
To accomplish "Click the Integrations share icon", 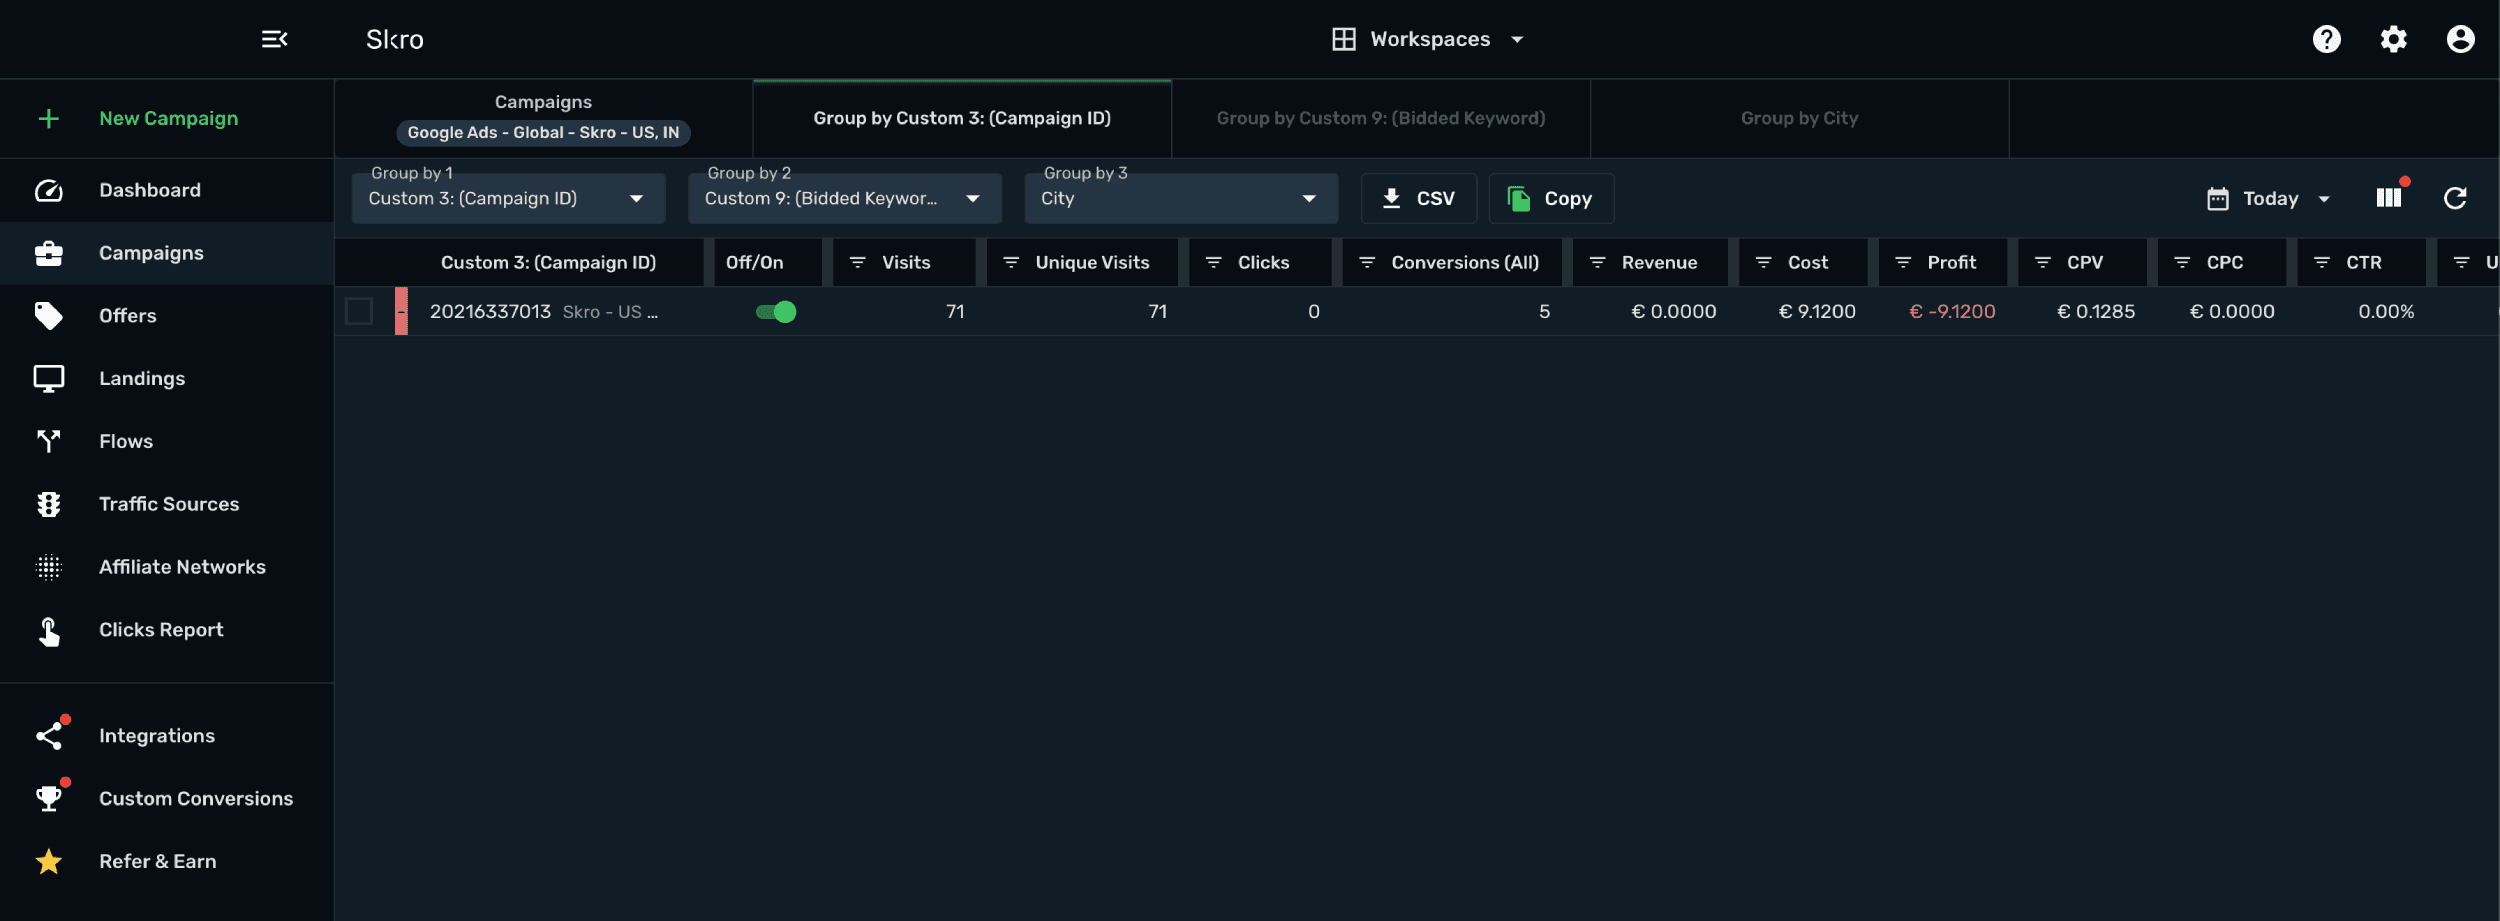I will pos(49,736).
